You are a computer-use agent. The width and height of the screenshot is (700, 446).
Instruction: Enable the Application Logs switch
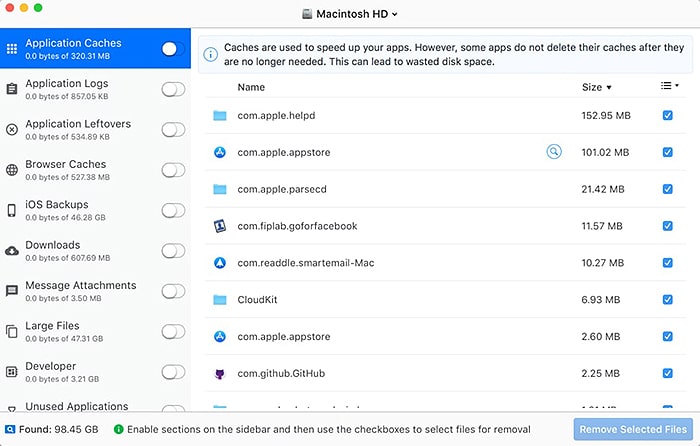173,89
